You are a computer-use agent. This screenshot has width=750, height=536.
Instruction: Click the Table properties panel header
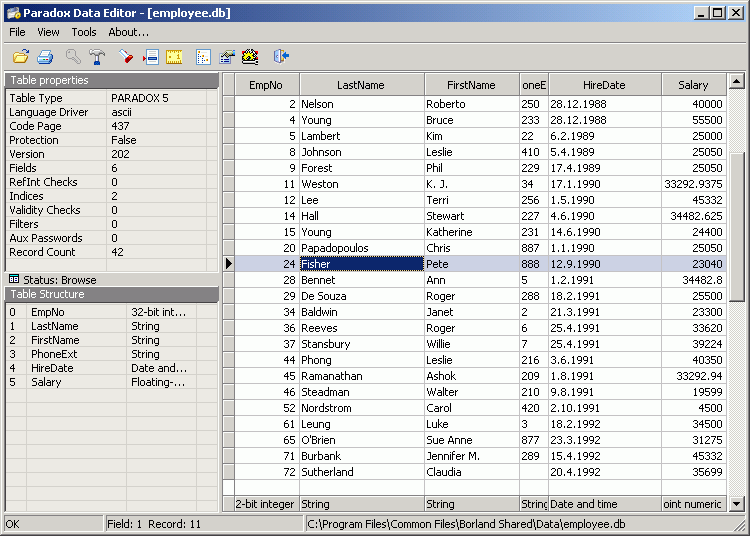(x=112, y=80)
